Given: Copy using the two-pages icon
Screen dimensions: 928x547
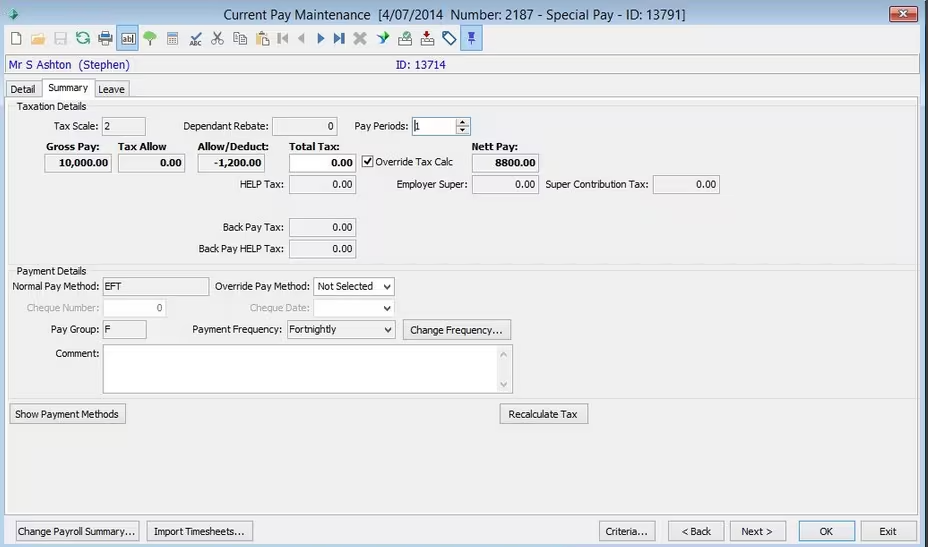Looking at the screenshot, I should [240, 38].
